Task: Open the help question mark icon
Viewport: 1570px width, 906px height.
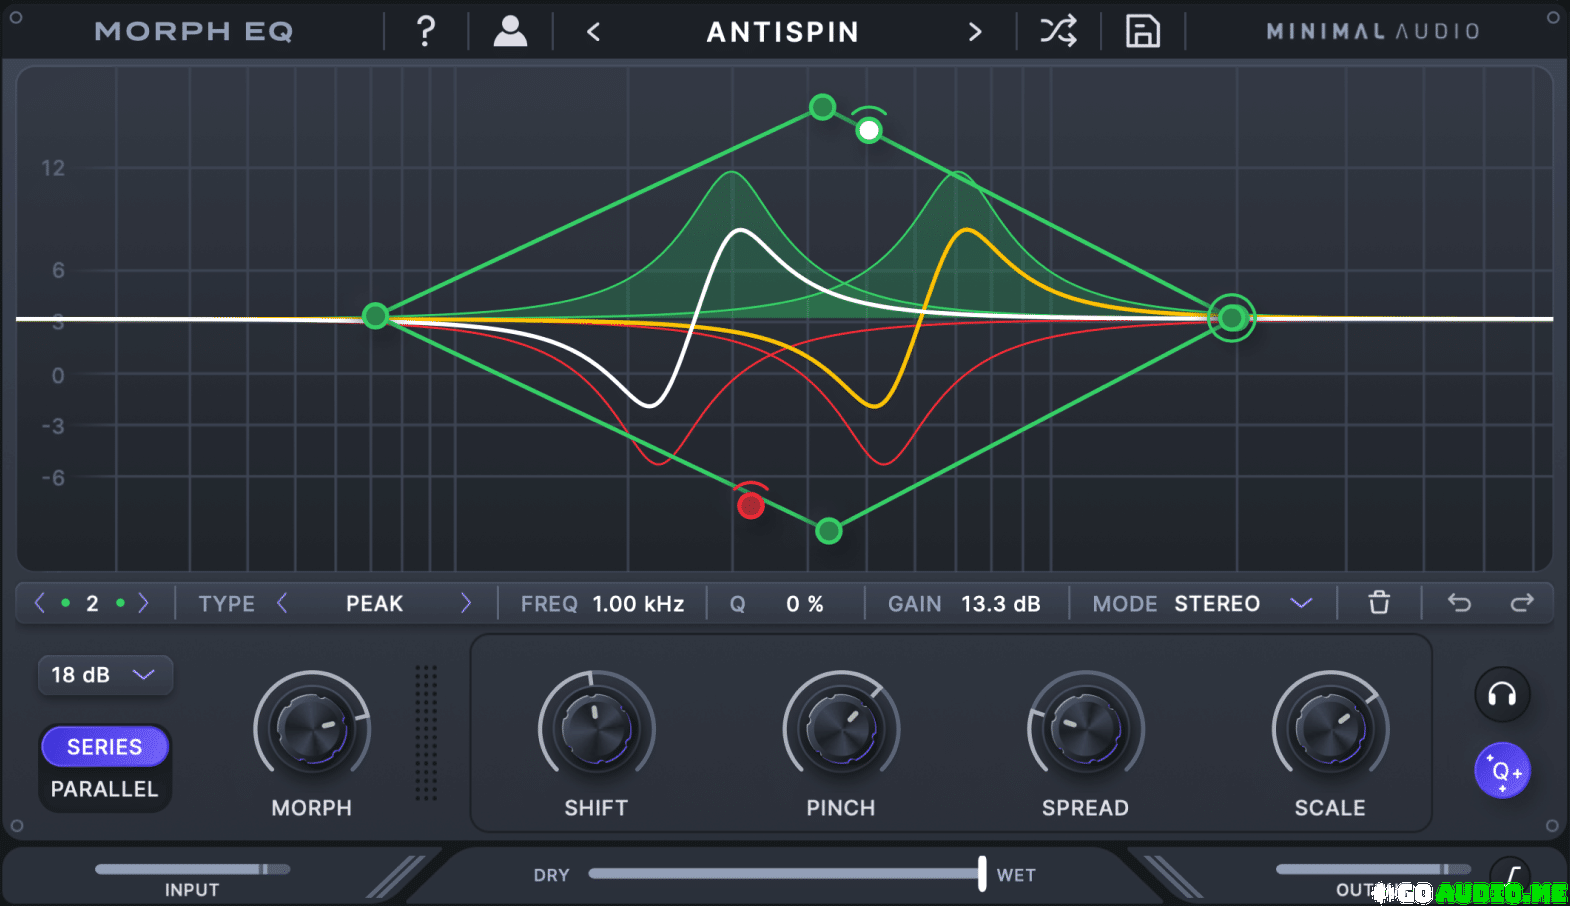Action: tap(426, 31)
